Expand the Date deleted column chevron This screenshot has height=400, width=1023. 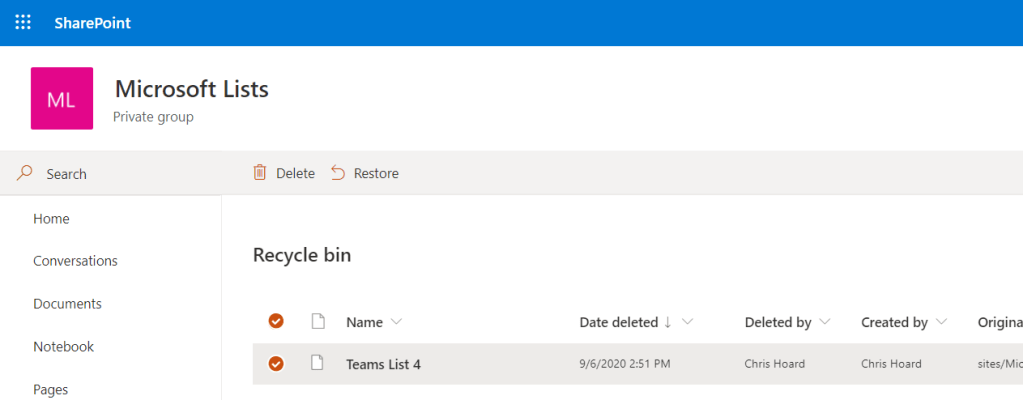coord(687,322)
